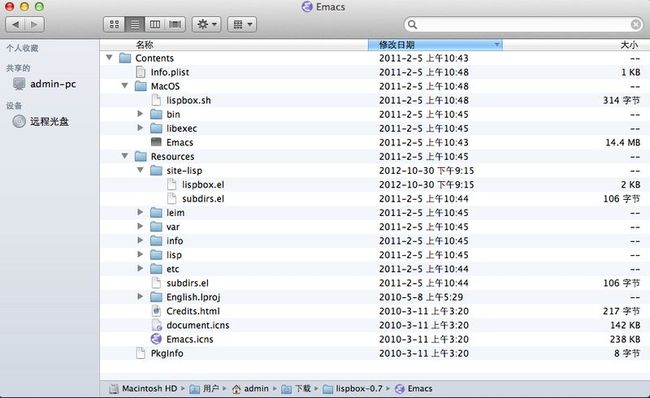Clear the search field with the X button

click(x=635, y=24)
